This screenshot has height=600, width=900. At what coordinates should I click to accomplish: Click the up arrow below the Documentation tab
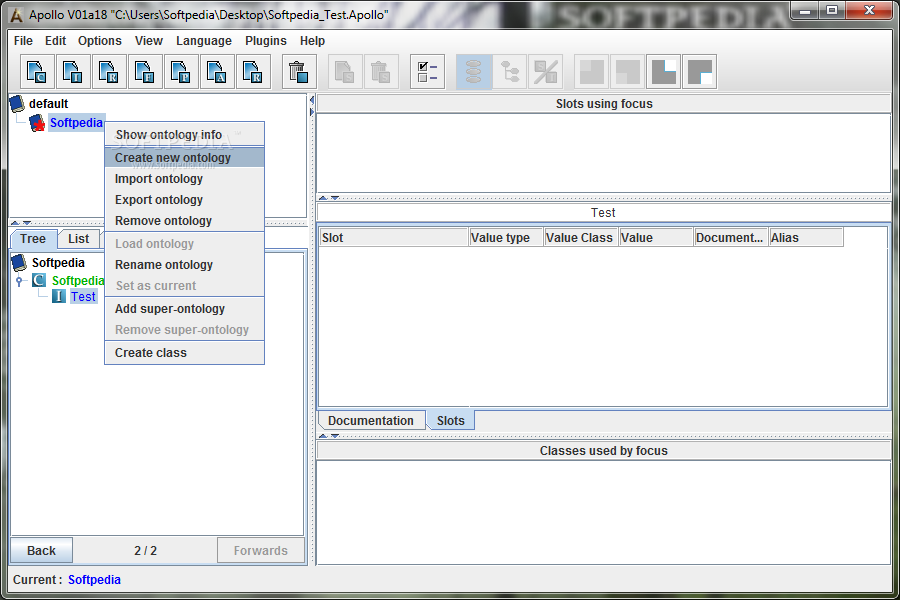point(323,436)
